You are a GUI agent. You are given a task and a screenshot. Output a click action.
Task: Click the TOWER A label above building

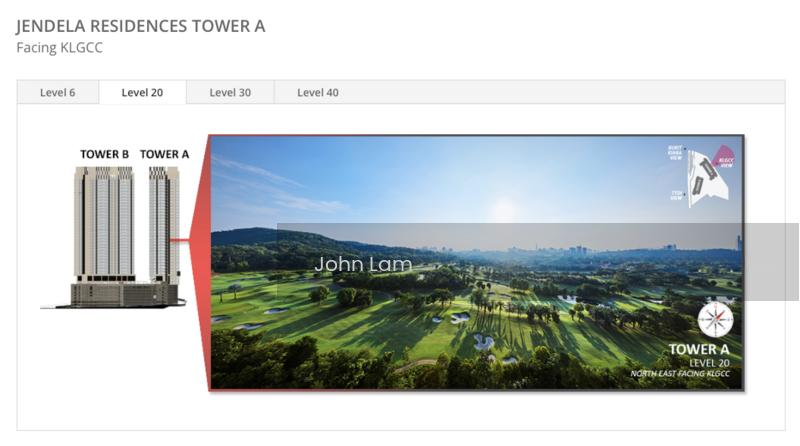tap(164, 154)
